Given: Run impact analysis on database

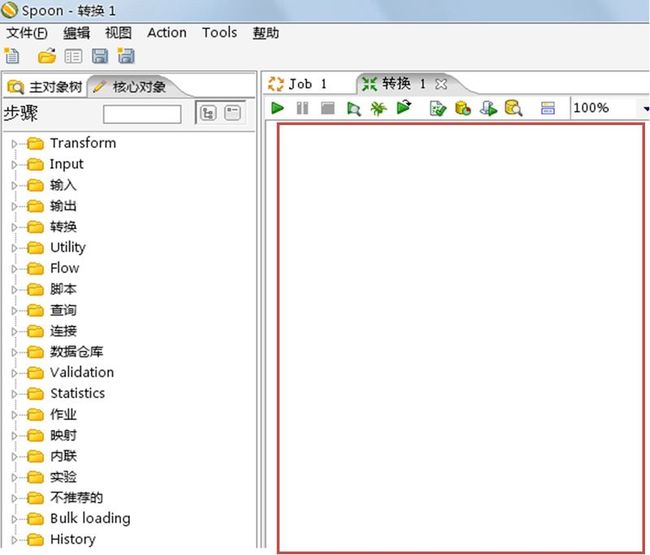Looking at the screenshot, I should point(463,108).
